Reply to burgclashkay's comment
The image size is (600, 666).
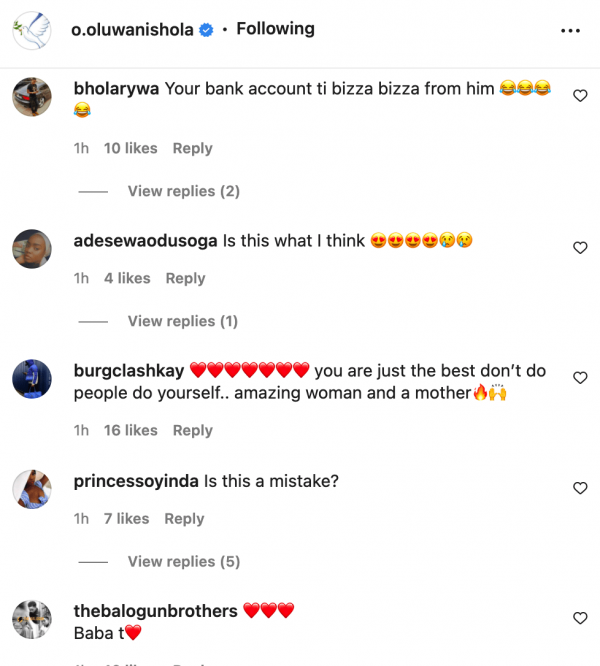click(192, 430)
